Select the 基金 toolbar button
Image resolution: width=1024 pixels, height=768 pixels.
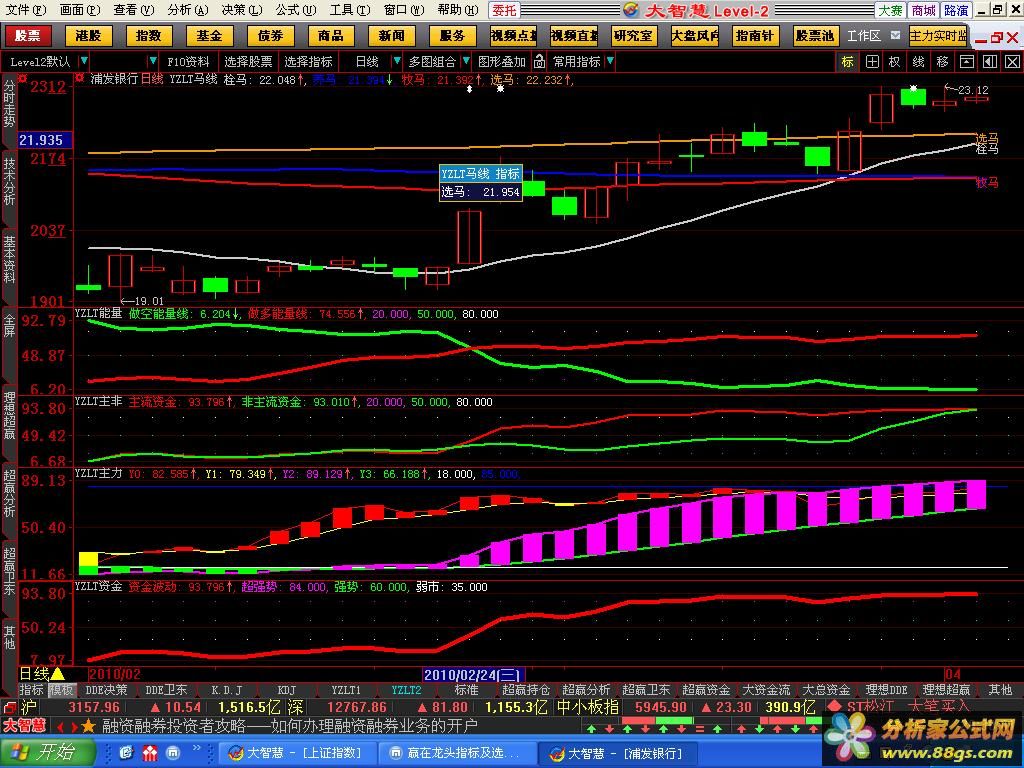tap(209, 36)
